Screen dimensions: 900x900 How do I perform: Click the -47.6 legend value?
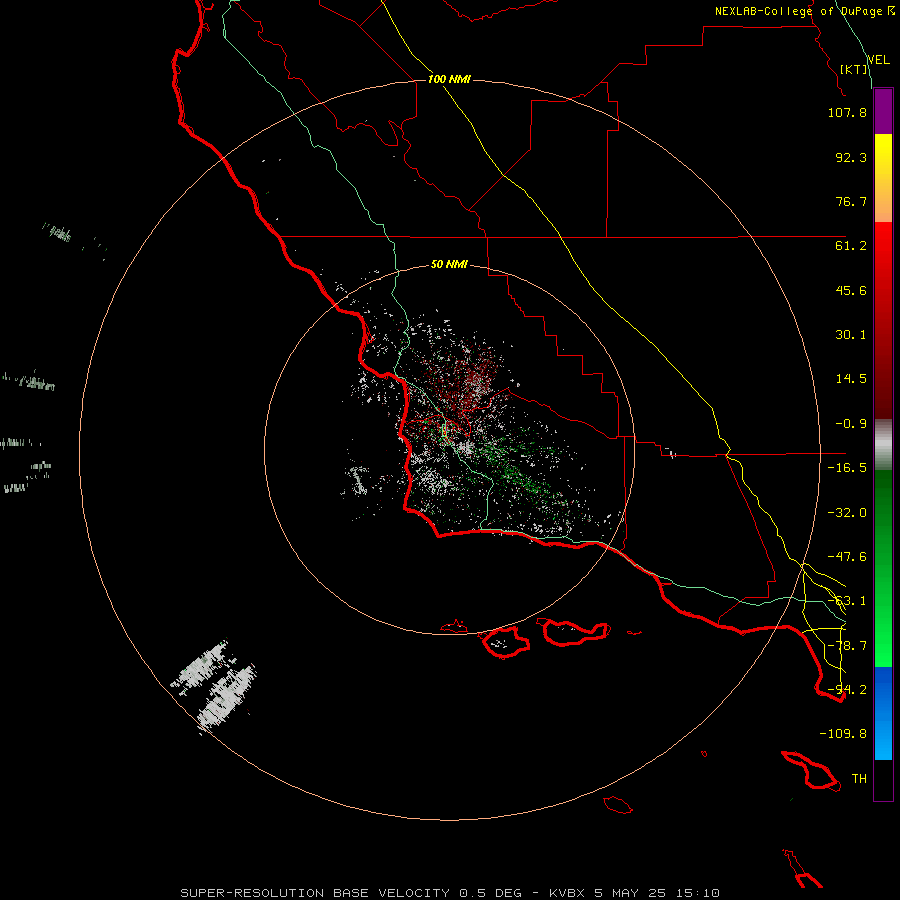point(847,557)
